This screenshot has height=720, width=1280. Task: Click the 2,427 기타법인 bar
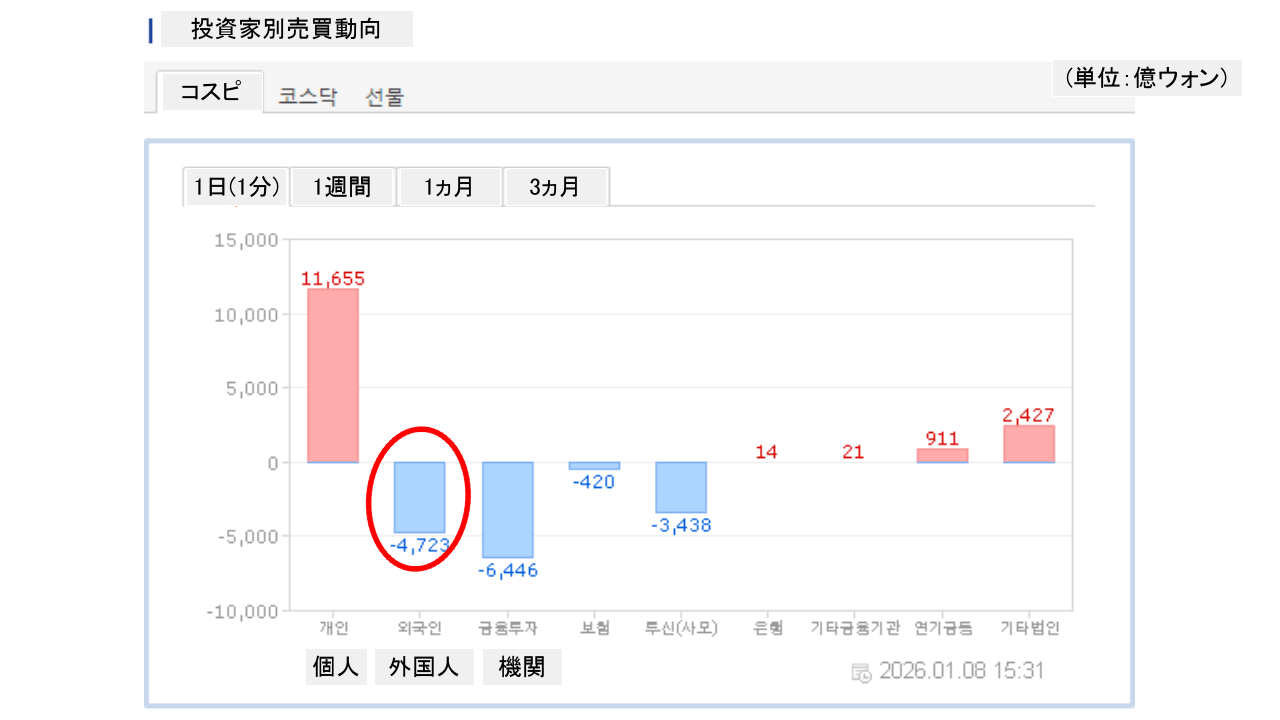click(x=1029, y=444)
